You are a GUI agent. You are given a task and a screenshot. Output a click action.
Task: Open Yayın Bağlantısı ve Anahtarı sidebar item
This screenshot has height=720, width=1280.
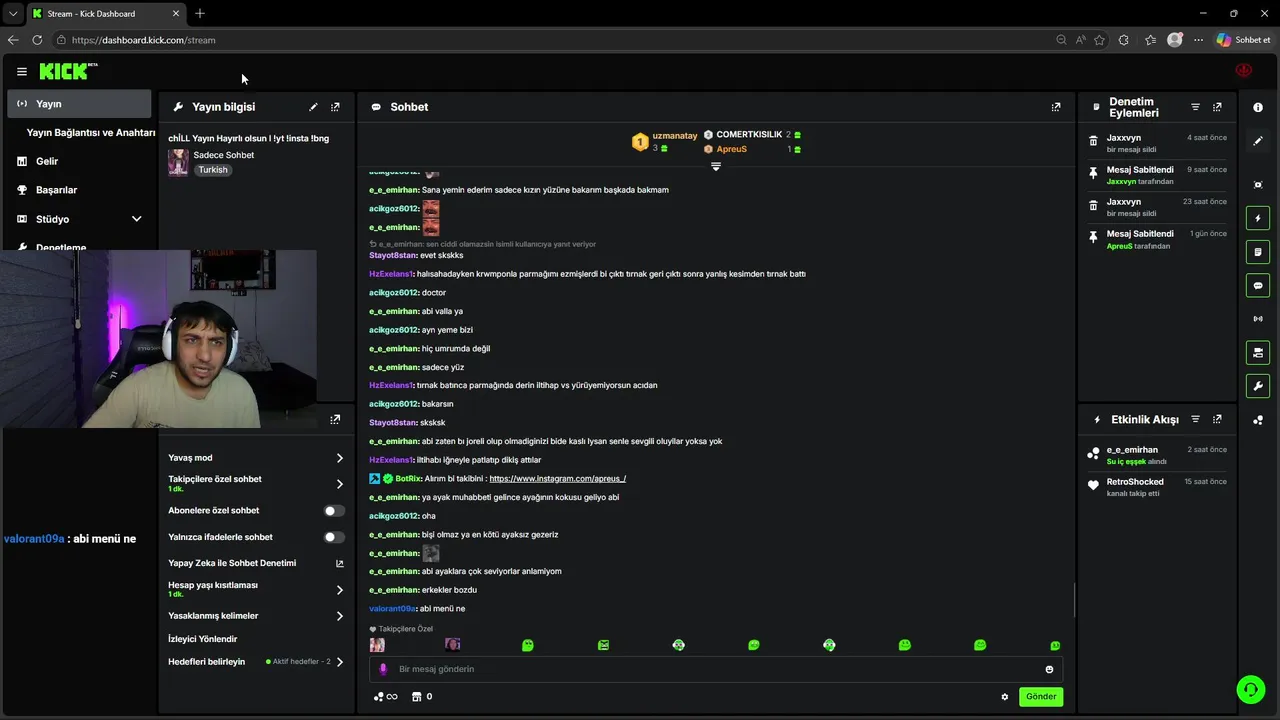coord(91,132)
